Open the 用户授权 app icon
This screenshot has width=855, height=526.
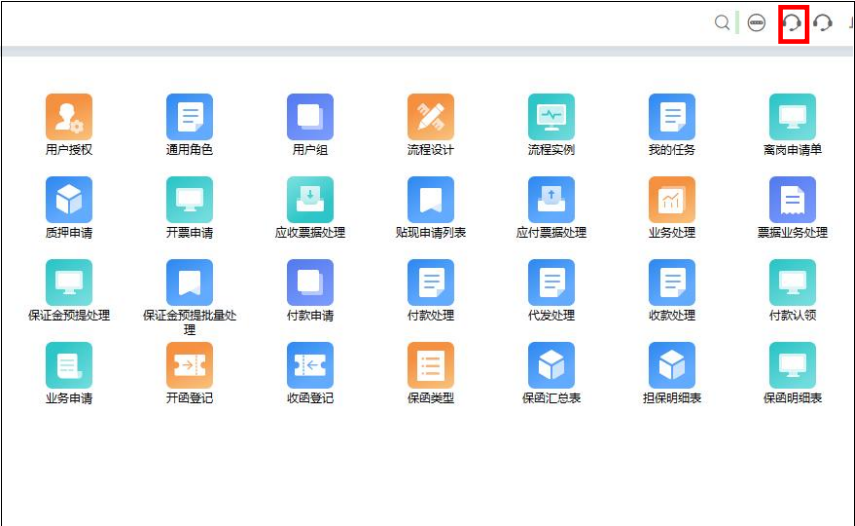click(69, 117)
